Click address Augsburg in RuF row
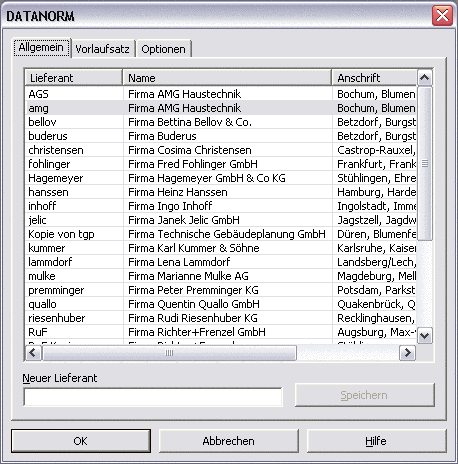 (x=377, y=332)
